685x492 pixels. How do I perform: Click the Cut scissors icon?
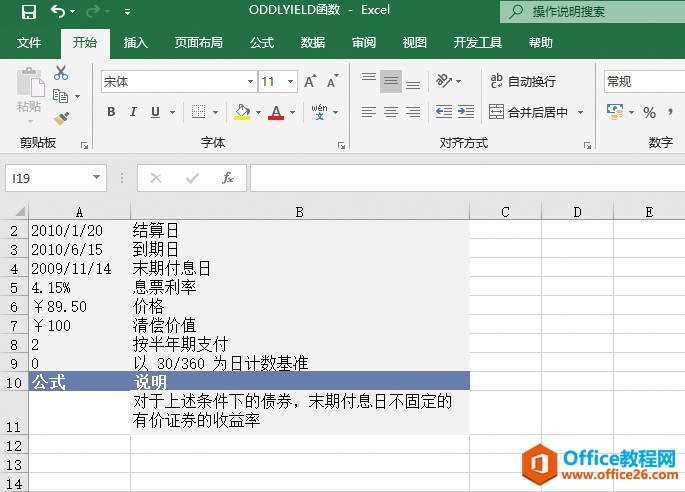[x=61, y=73]
